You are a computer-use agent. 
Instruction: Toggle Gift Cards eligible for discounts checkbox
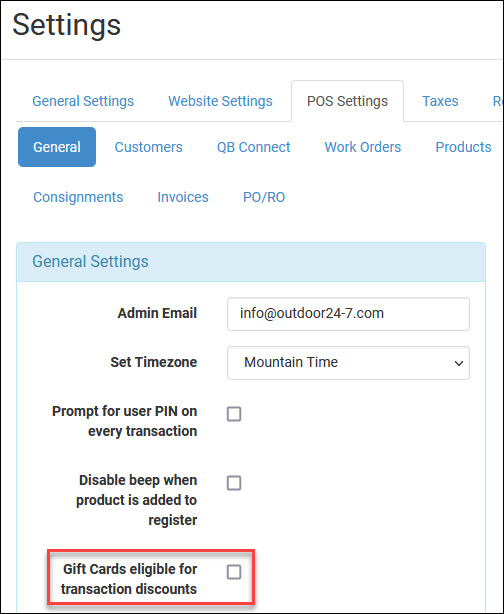click(234, 572)
